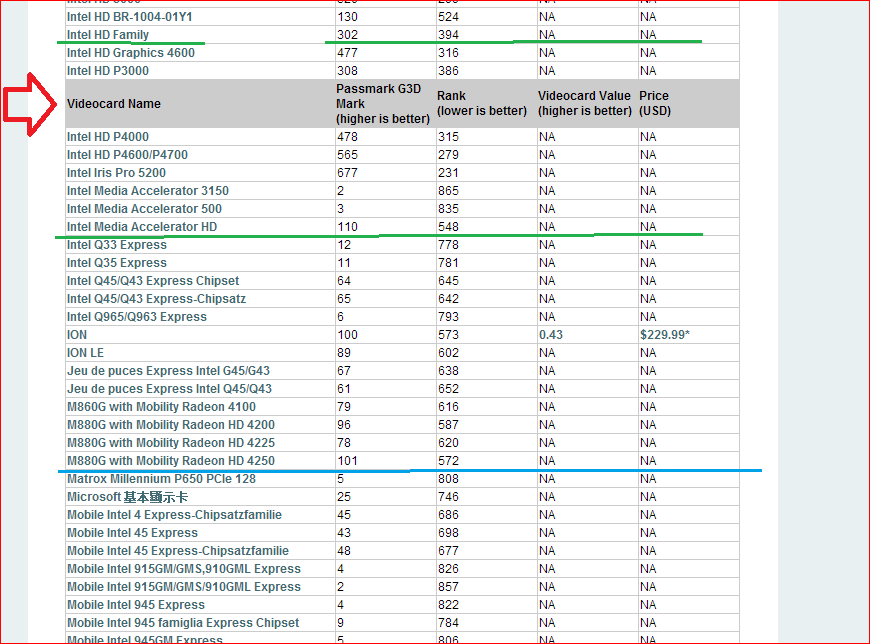Viewport: 870px width, 644px height.
Task: Click Jeu de puces Express Intel G45/G43
Action: [168, 371]
